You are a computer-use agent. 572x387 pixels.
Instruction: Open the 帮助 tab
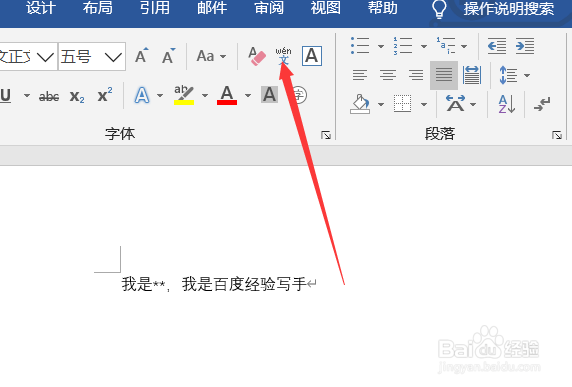point(383,8)
